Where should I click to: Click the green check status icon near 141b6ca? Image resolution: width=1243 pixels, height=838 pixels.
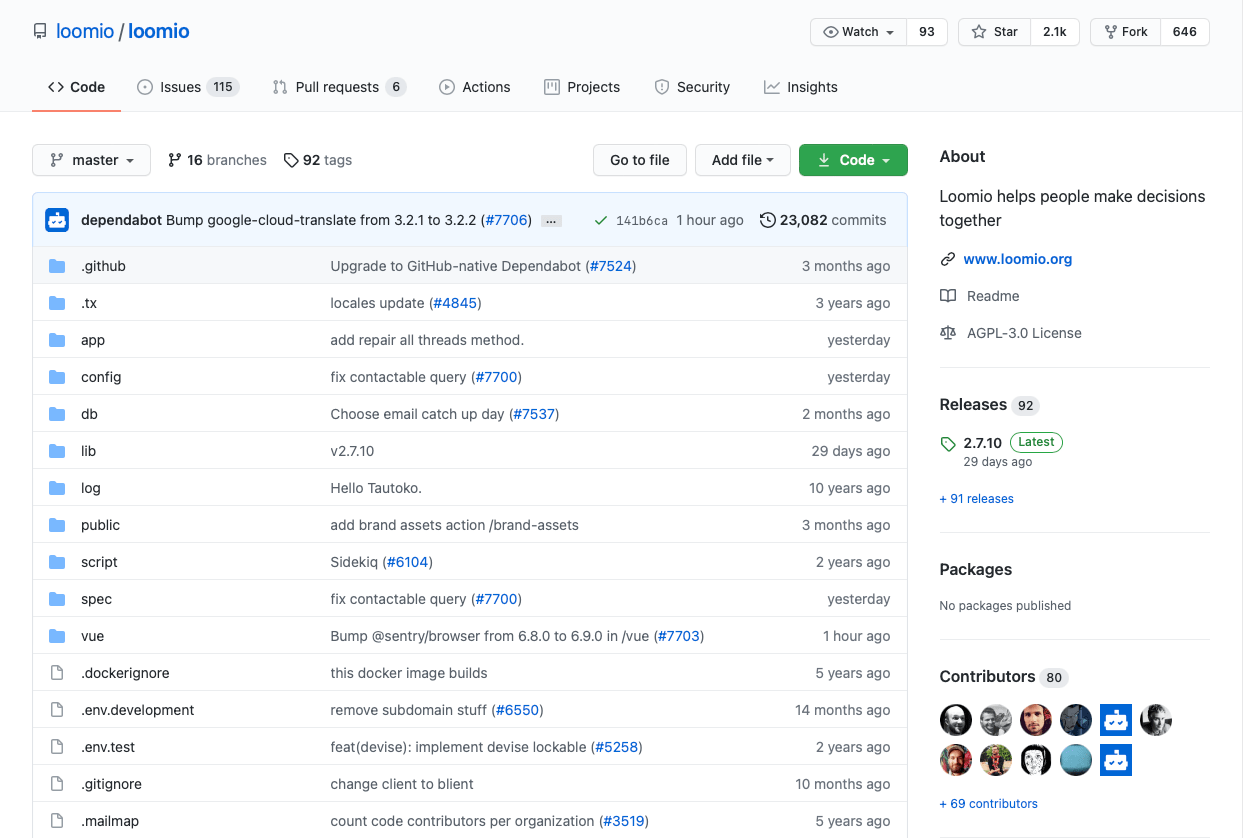[600, 220]
